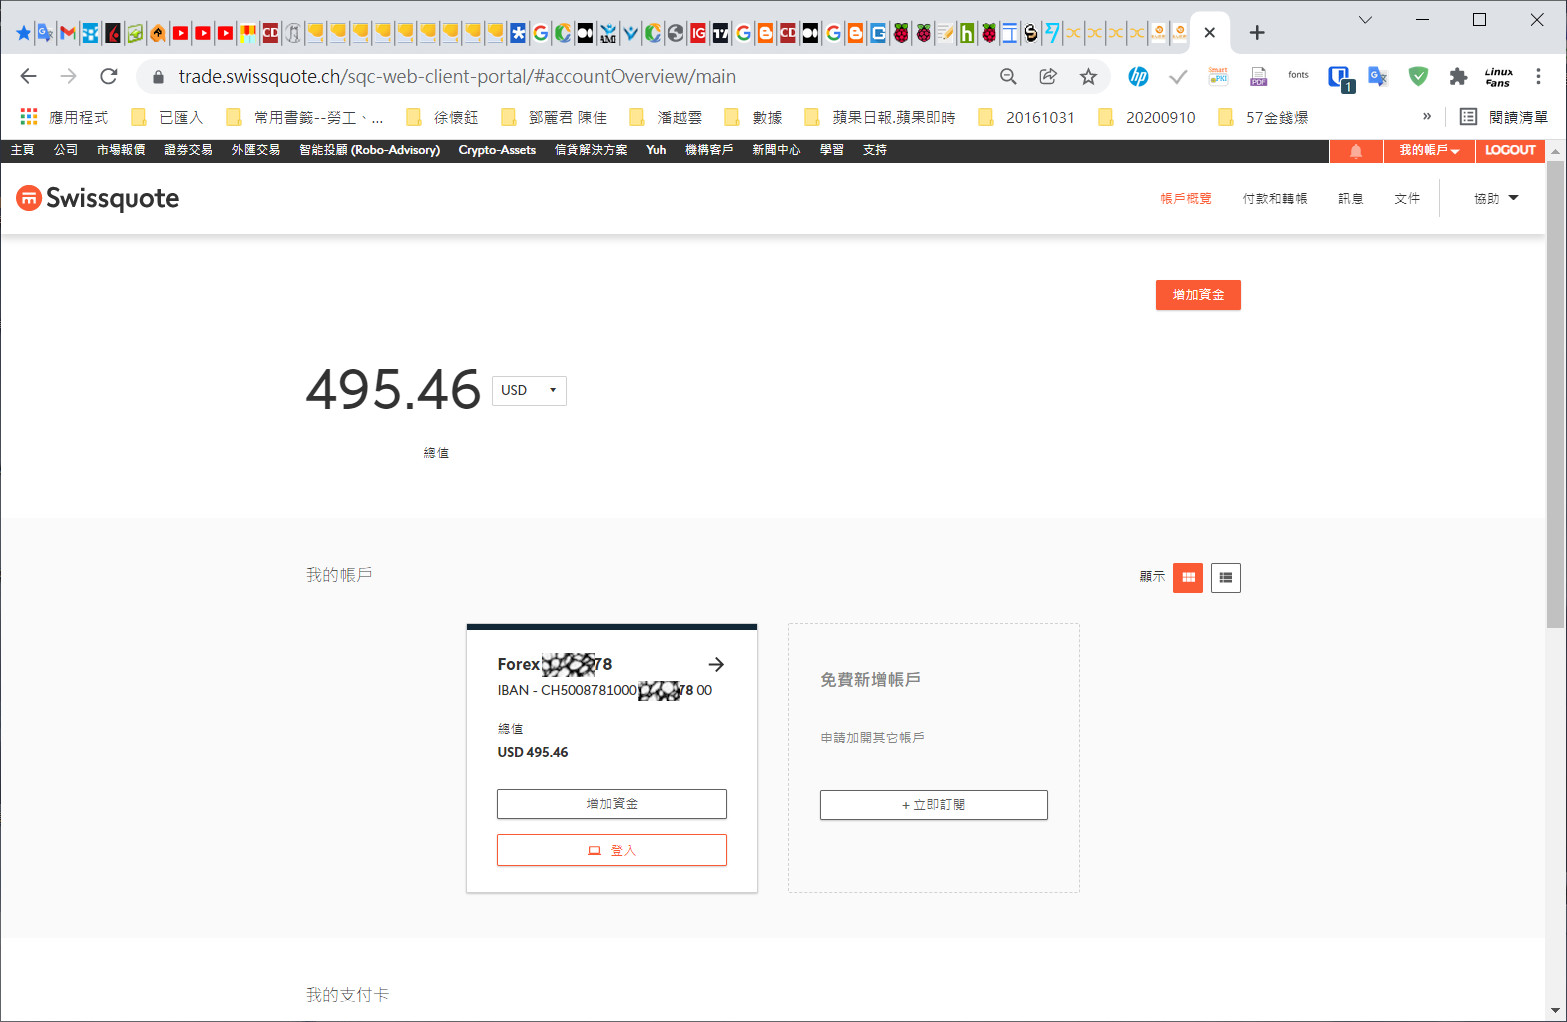Switch accounts display to grid view
The image size is (1567, 1022).
tap(1188, 577)
